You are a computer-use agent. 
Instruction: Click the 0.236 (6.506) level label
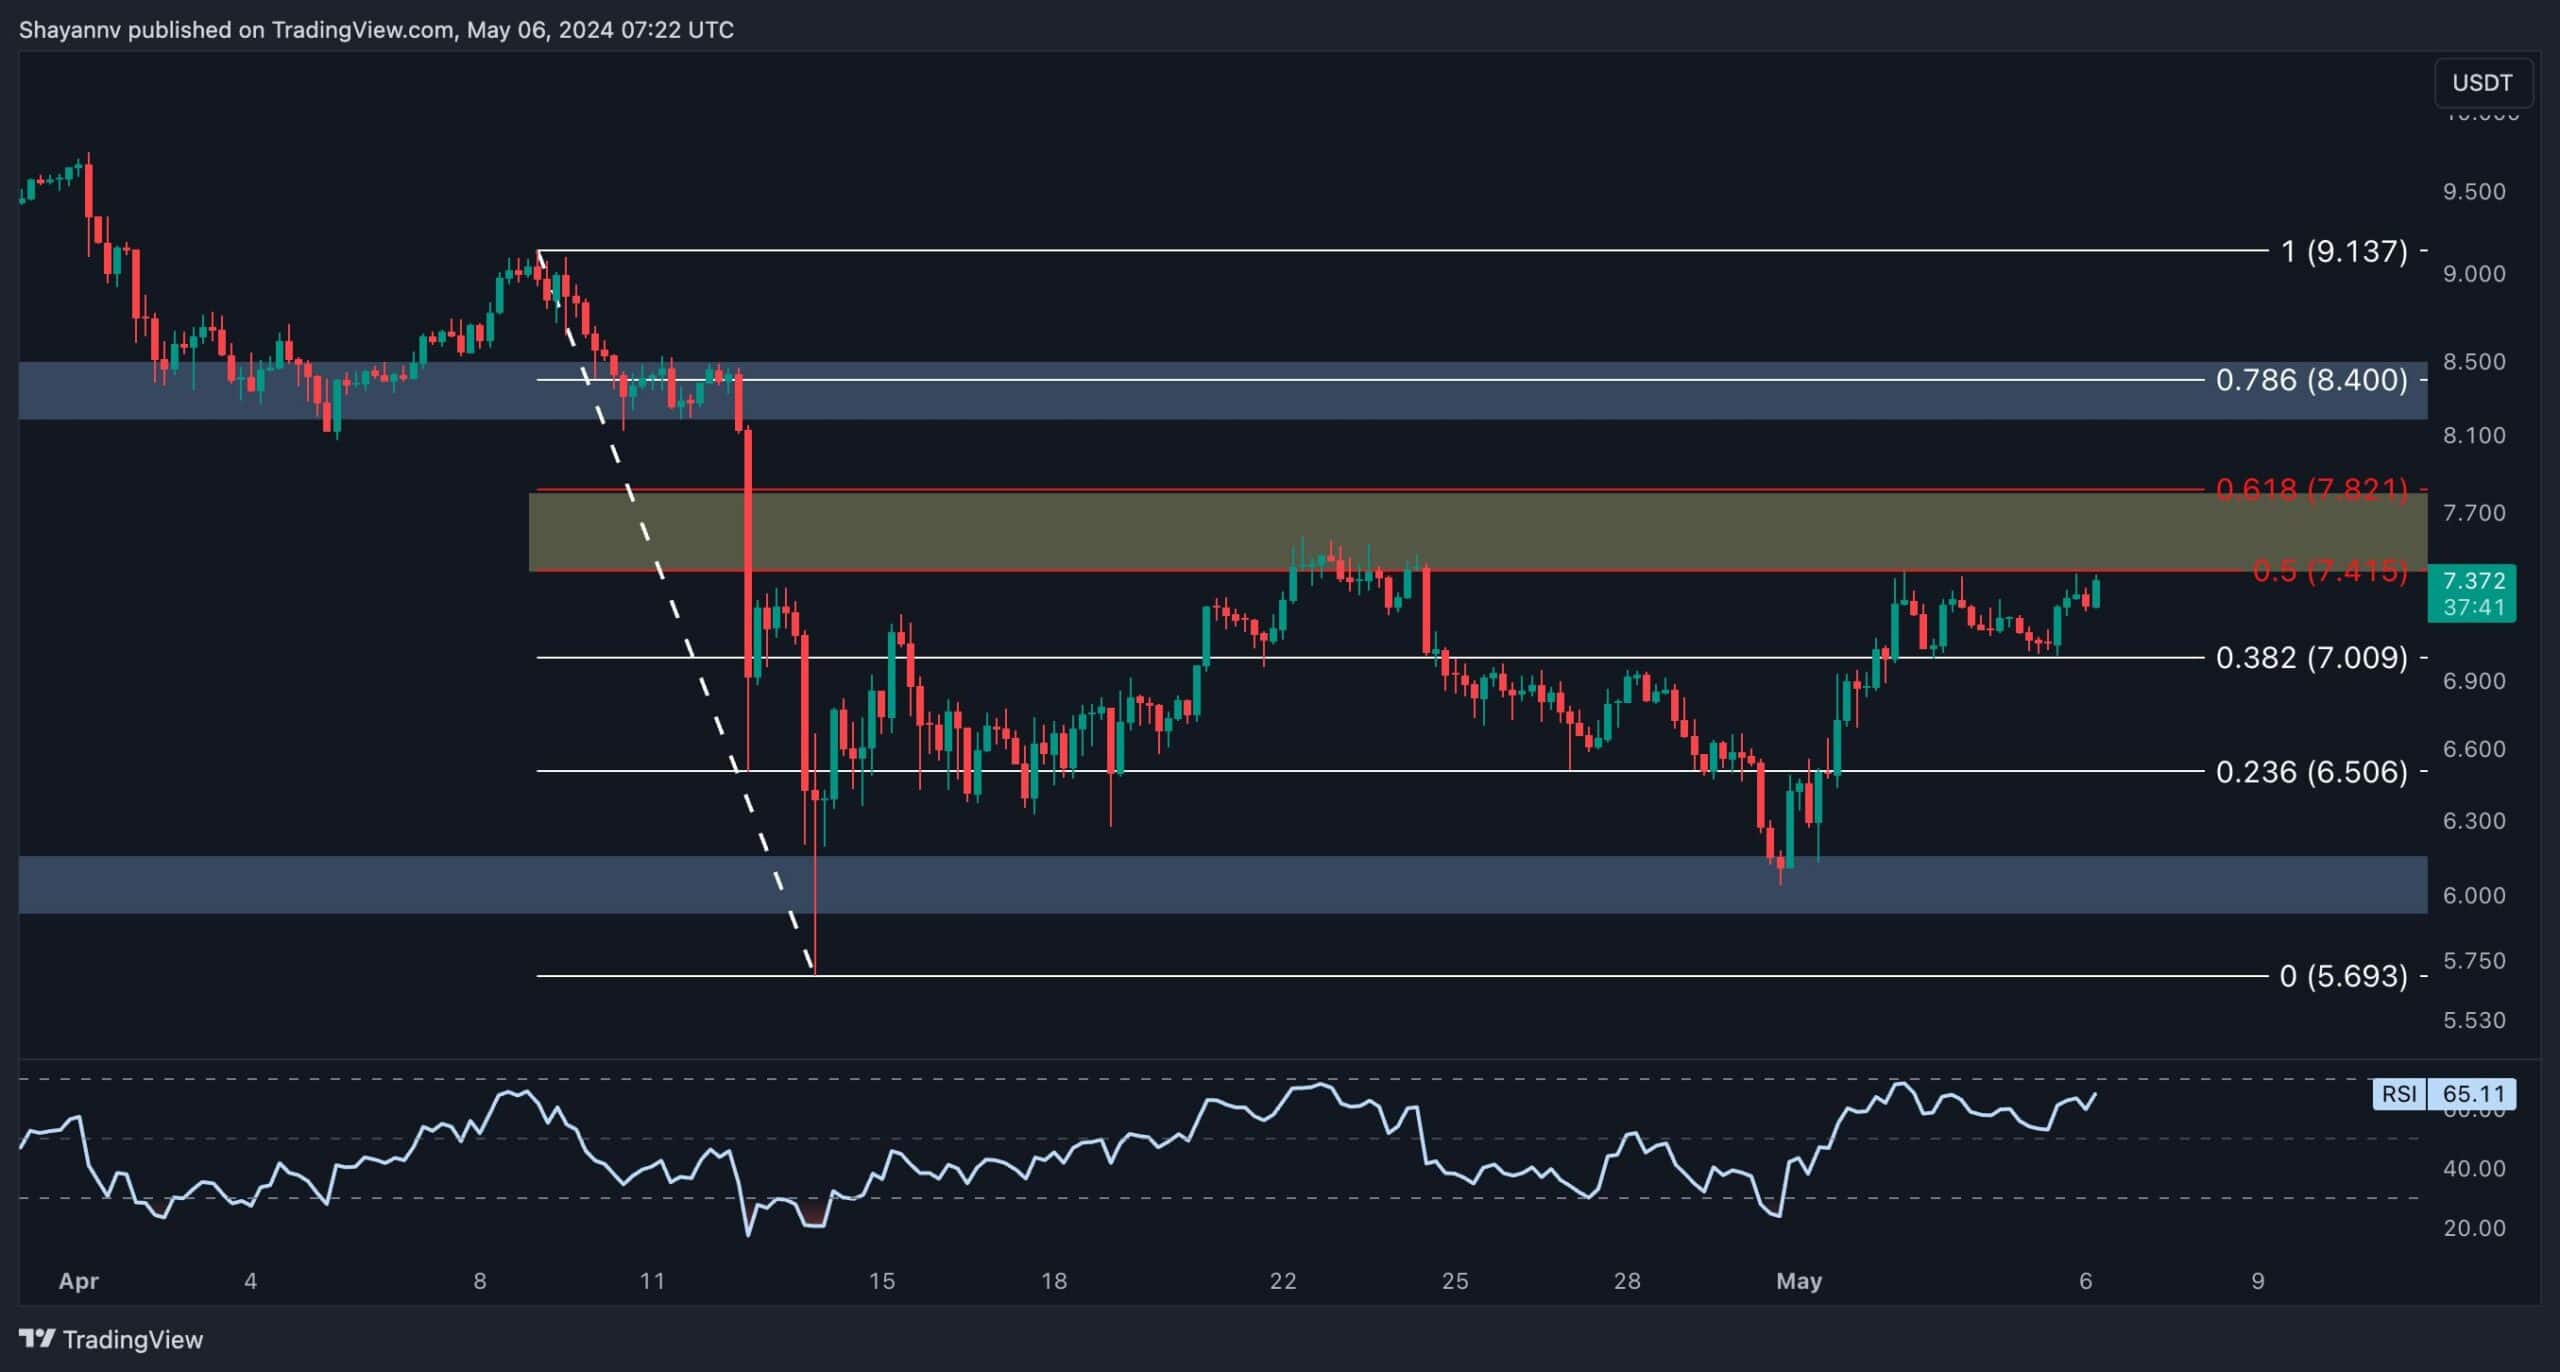point(2311,772)
